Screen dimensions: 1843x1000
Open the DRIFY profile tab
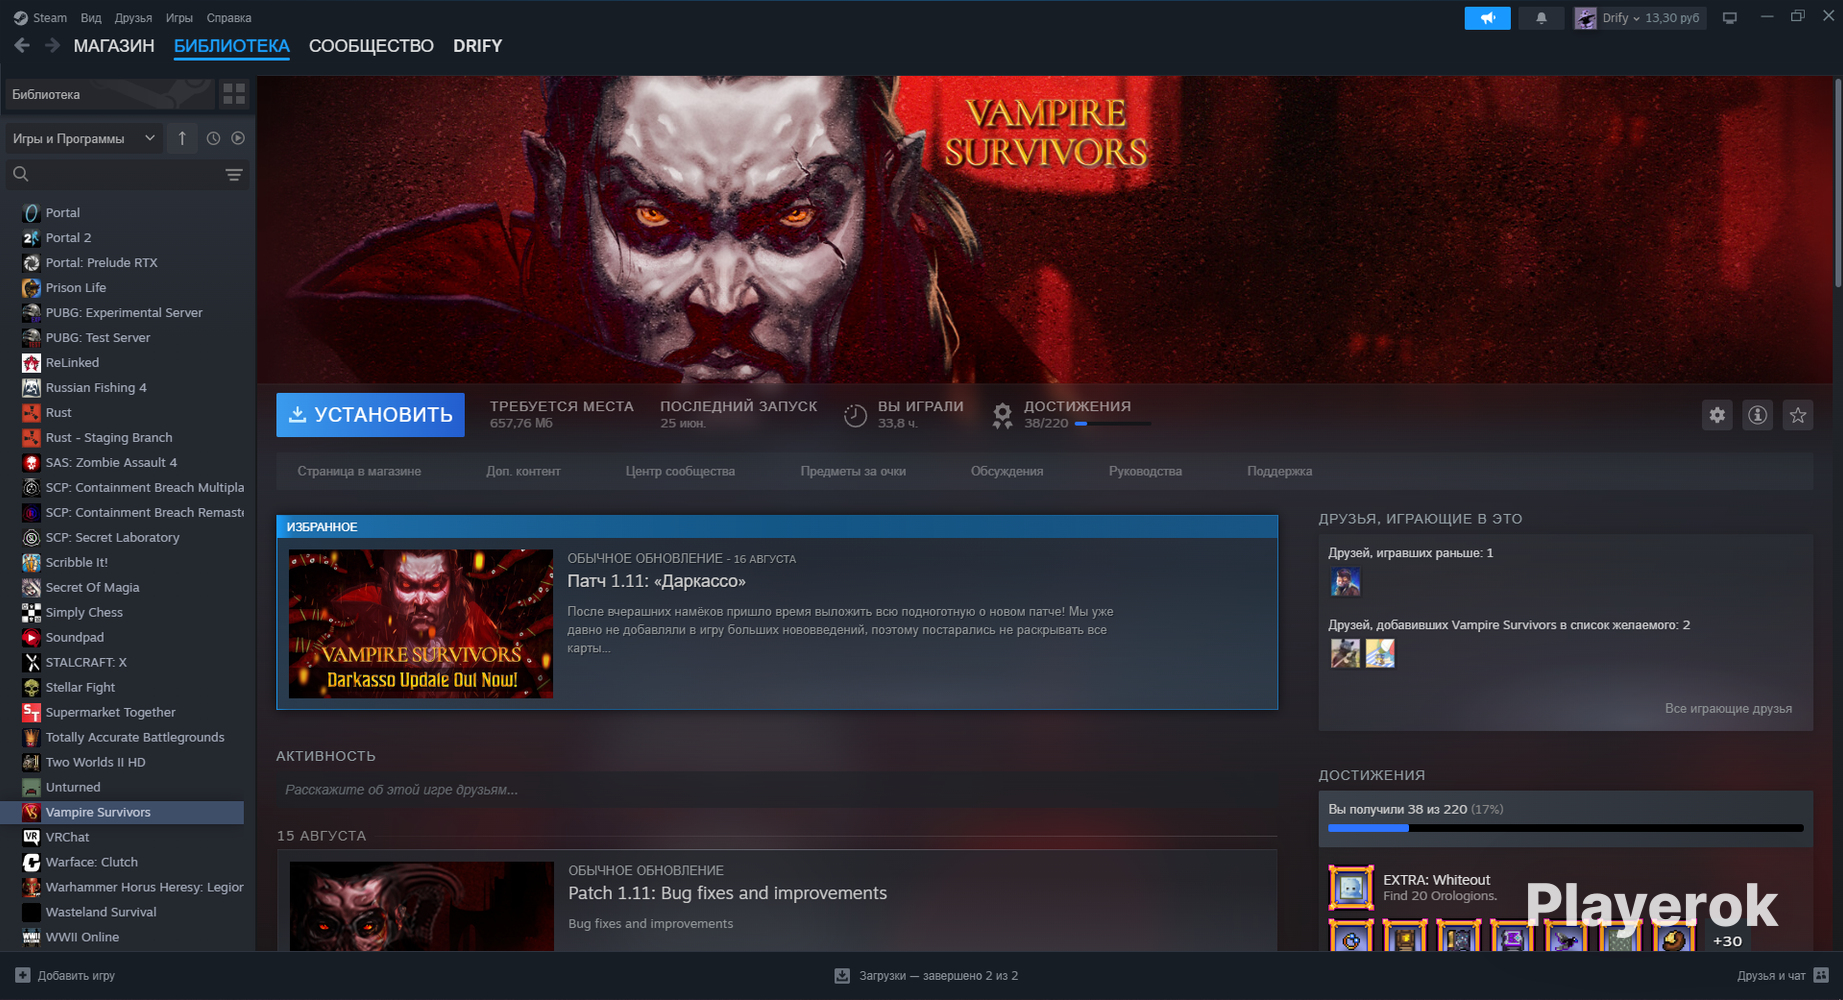tap(478, 46)
